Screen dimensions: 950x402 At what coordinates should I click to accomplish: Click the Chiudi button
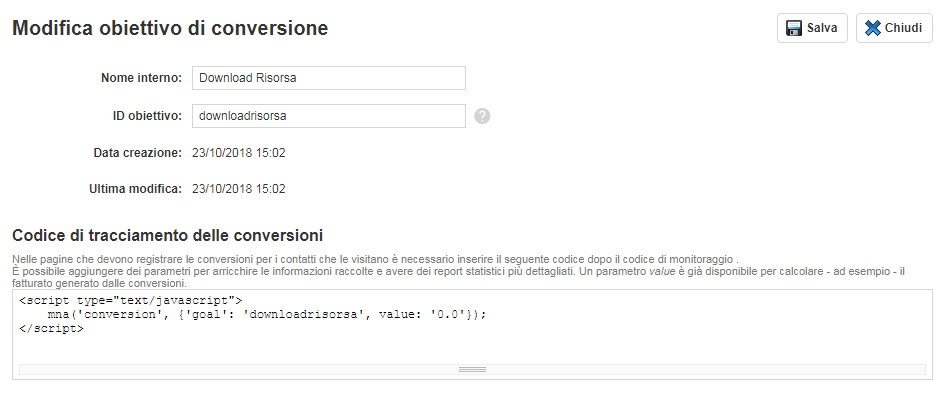pos(894,28)
